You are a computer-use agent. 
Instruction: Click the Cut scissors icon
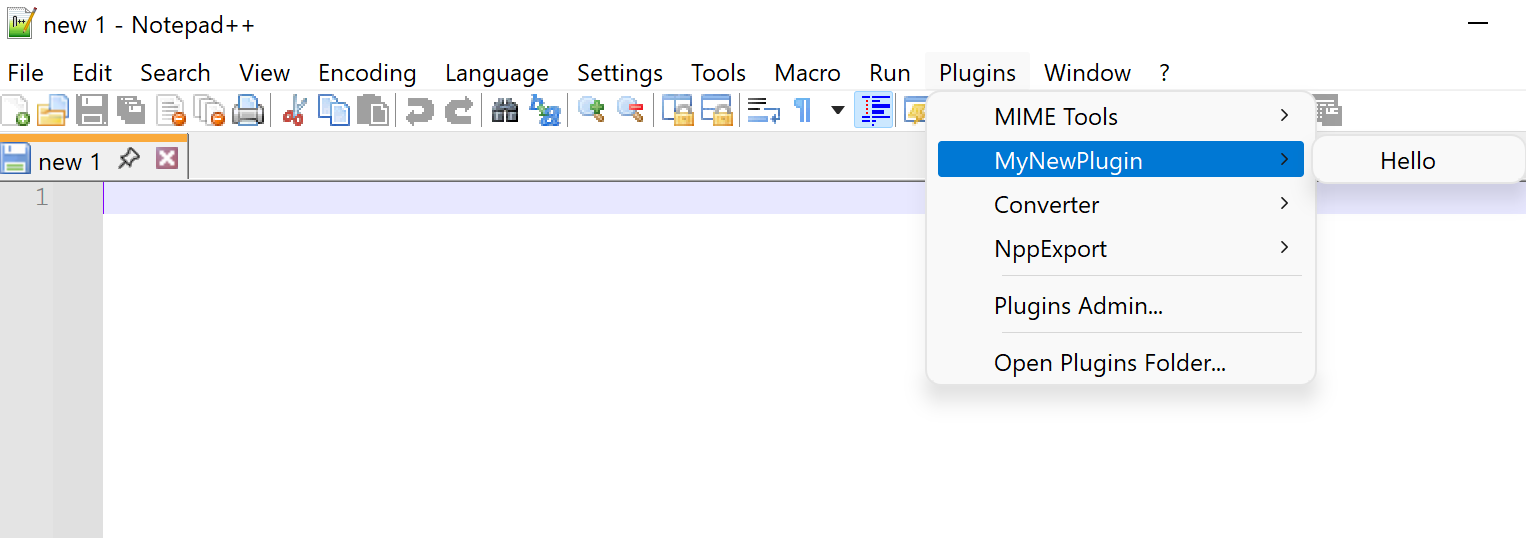click(293, 110)
